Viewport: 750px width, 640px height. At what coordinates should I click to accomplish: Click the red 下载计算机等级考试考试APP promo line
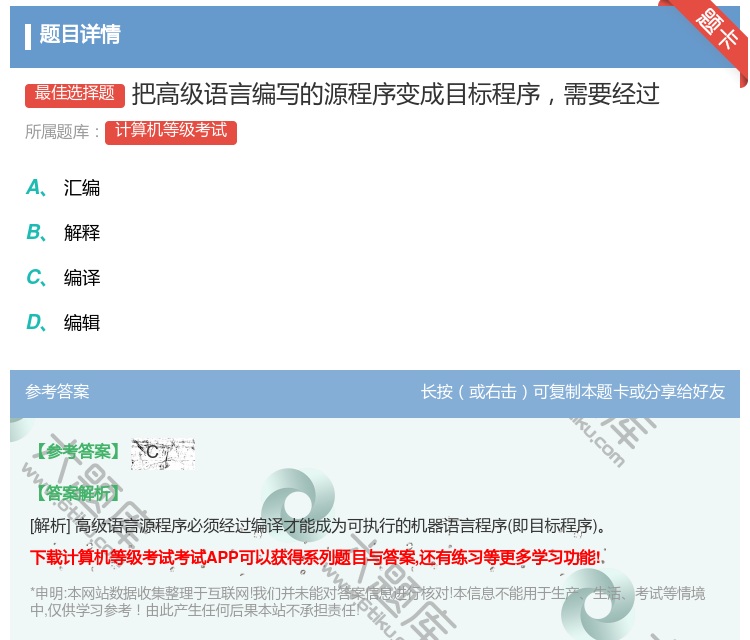coord(315,557)
